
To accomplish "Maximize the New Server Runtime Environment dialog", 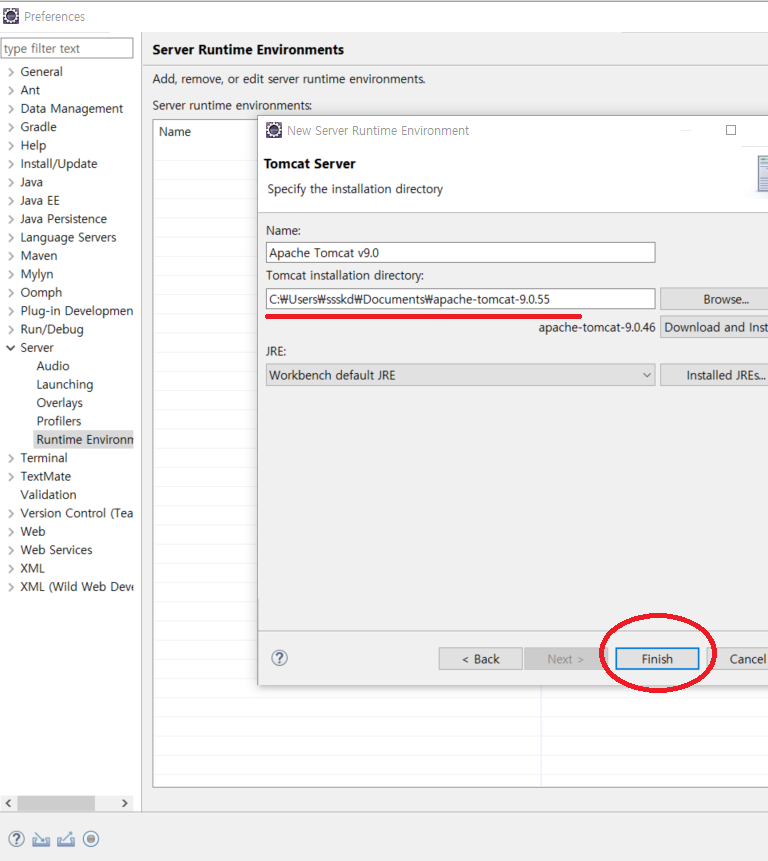I will pos(731,130).
